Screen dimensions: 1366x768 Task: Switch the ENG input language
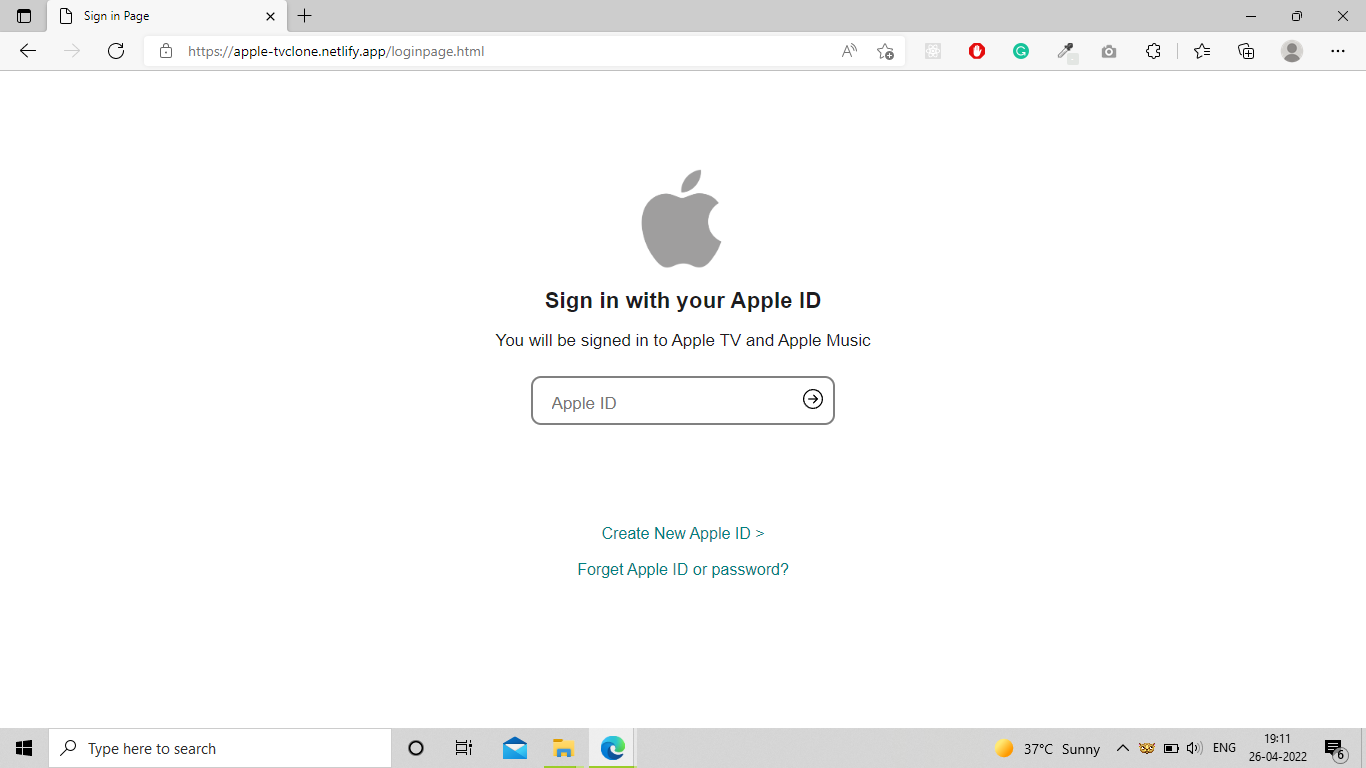pos(1224,748)
